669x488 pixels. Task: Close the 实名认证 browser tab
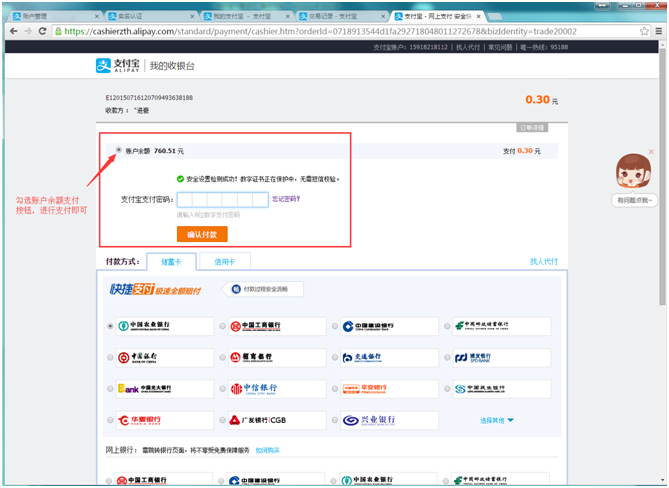[x=192, y=16]
